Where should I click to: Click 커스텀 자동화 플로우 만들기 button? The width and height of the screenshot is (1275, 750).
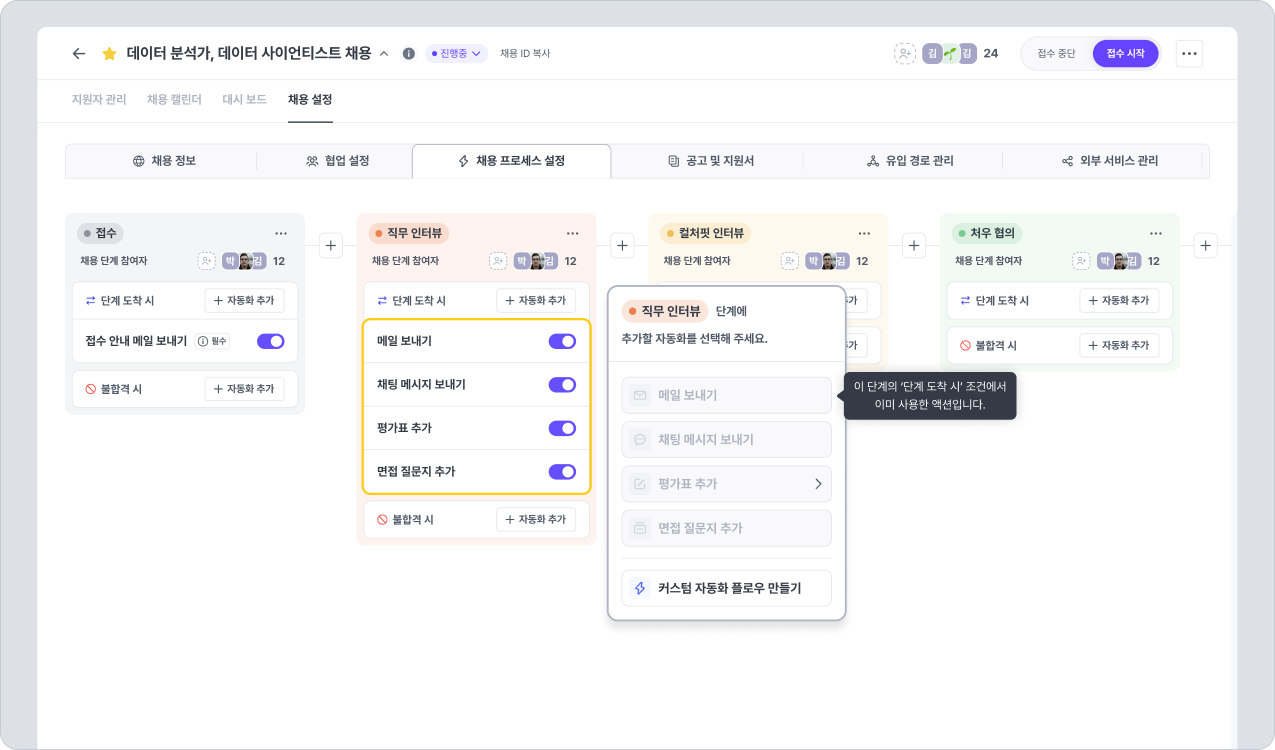726,588
